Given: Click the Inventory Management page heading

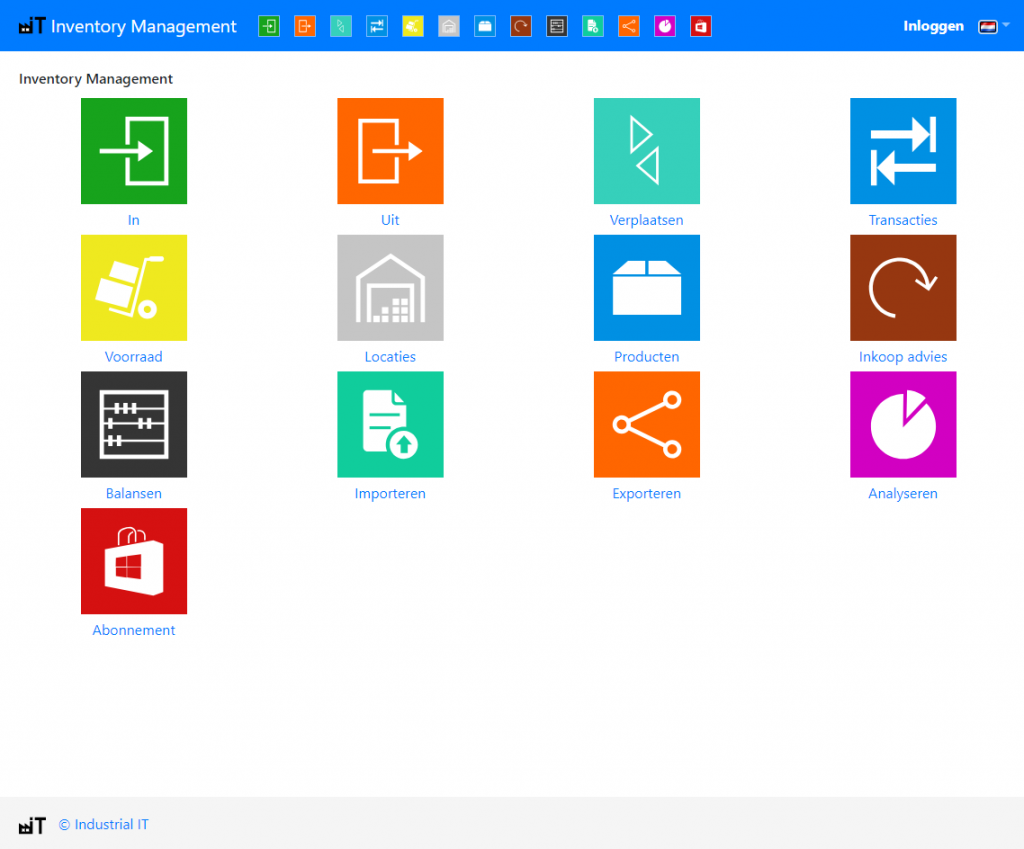Looking at the screenshot, I should [95, 79].
